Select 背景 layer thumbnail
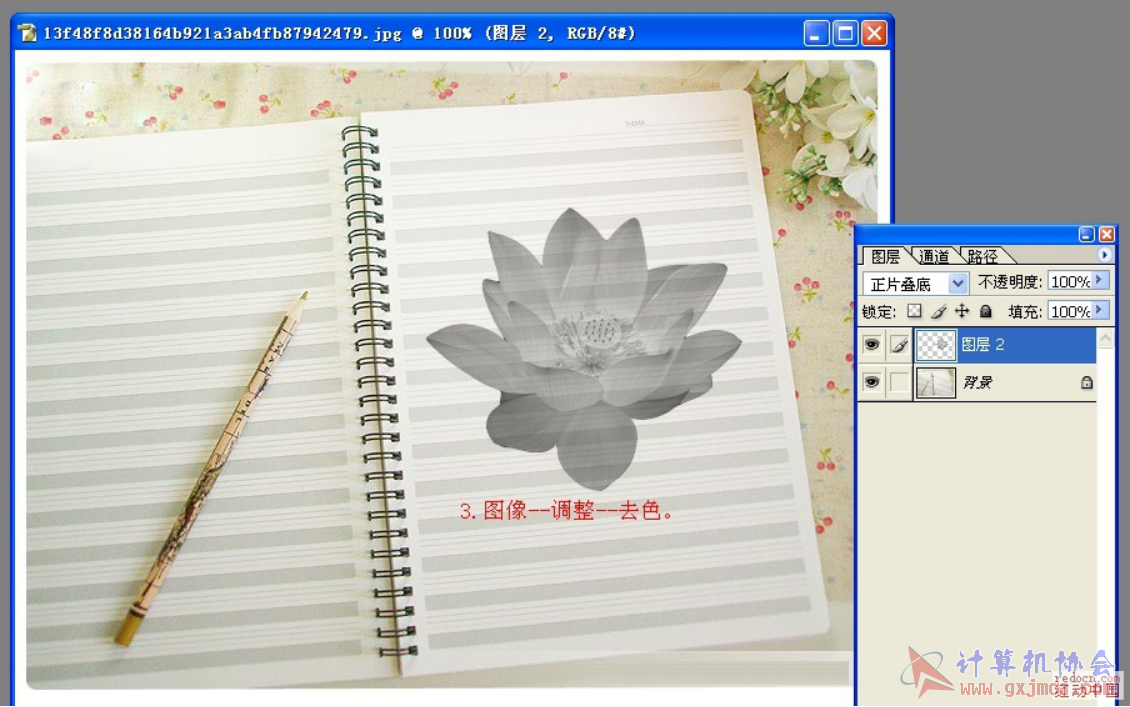The height and width of the screenshot is (707, 1130). (935, 382)
